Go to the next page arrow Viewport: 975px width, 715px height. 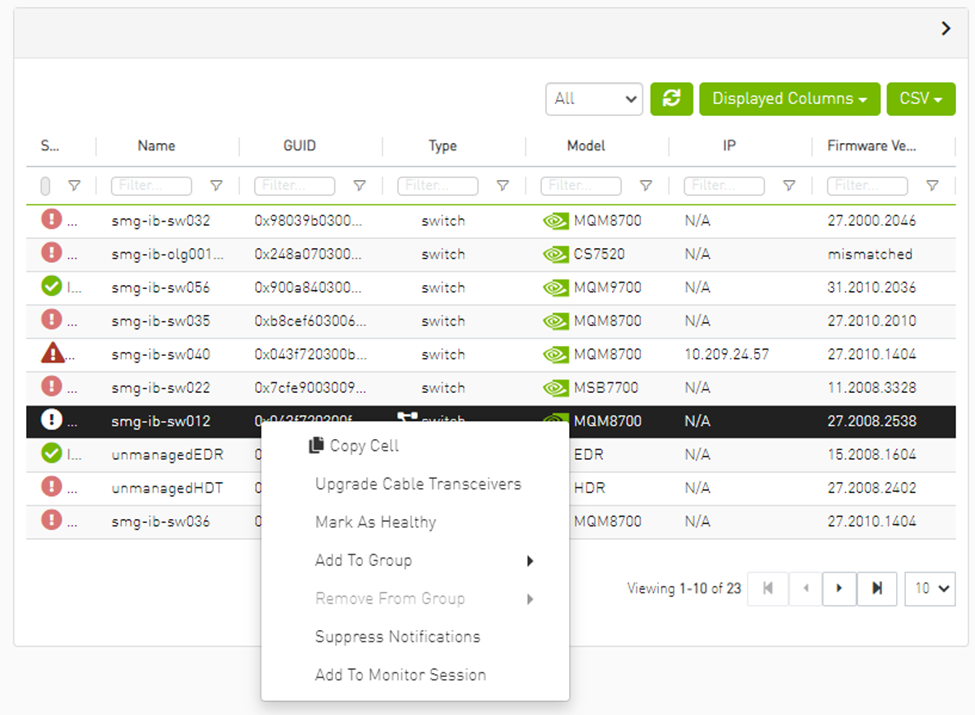(839, 588)
